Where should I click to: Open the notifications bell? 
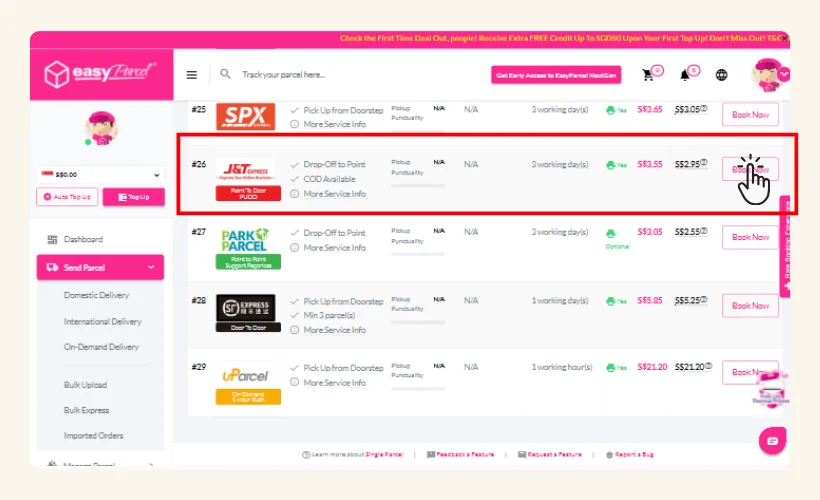[685, 75]
